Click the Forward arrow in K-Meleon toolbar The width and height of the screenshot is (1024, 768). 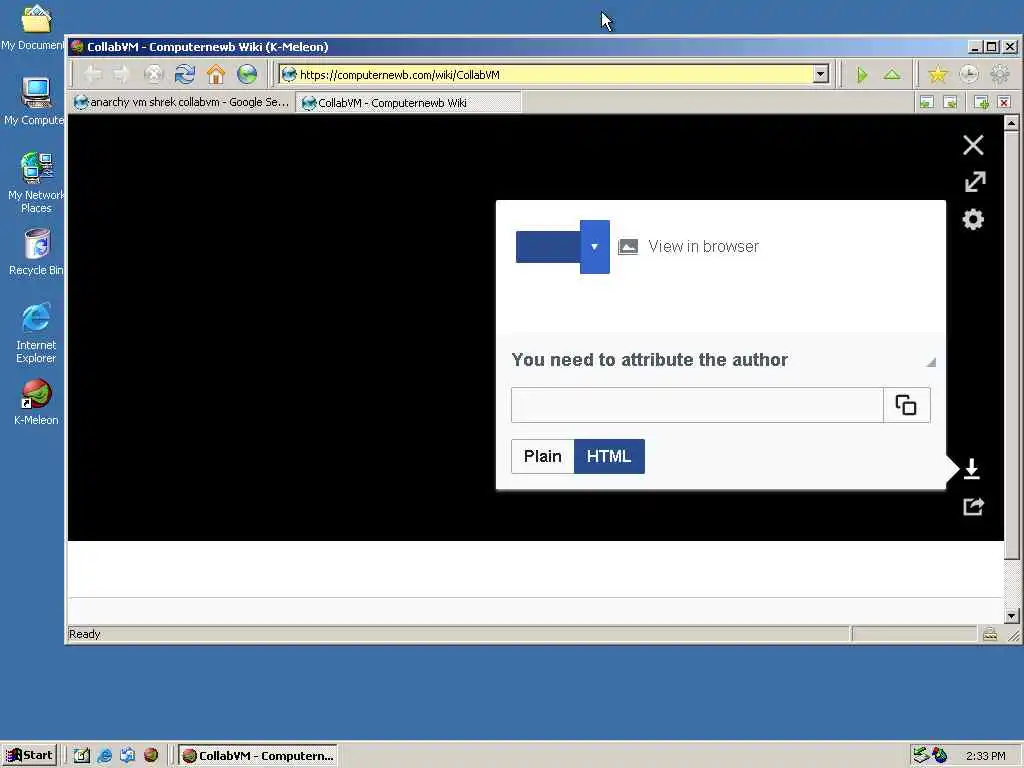122,74
